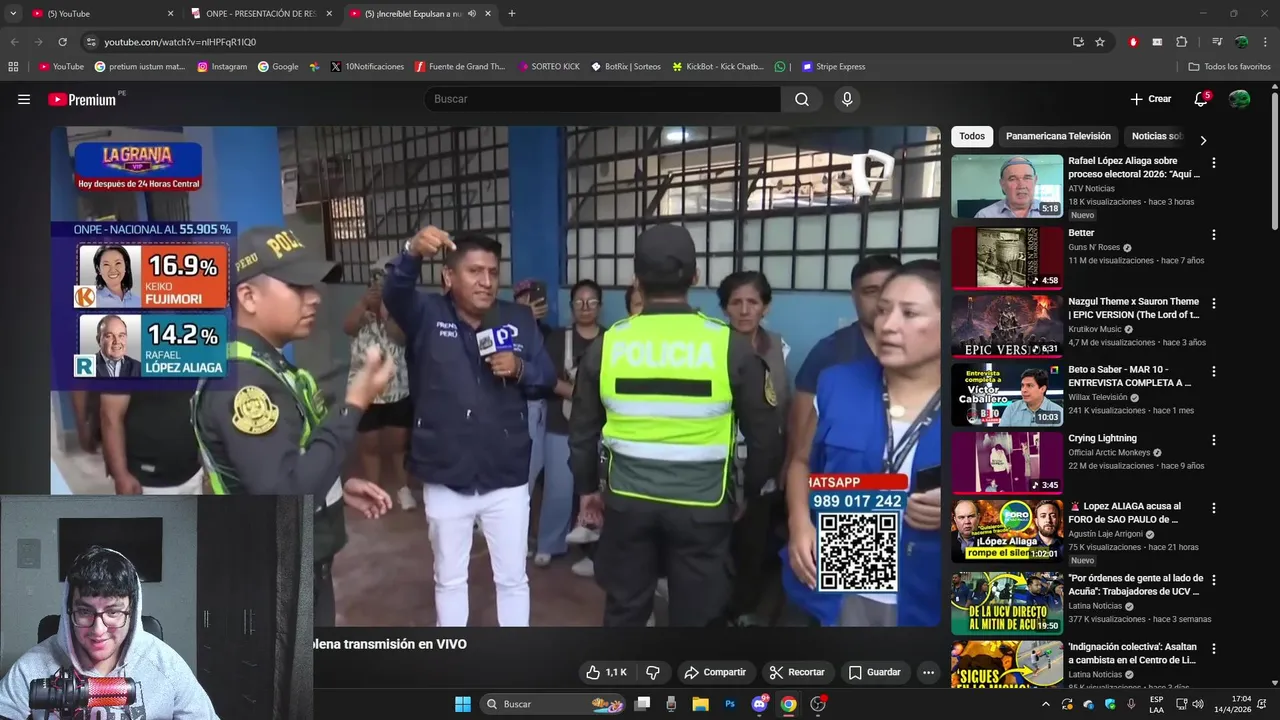This screenshot has width=1280, height=720.
Task: Switch ESP LAA keyboard language indicator
Action: coord(1157,704)
